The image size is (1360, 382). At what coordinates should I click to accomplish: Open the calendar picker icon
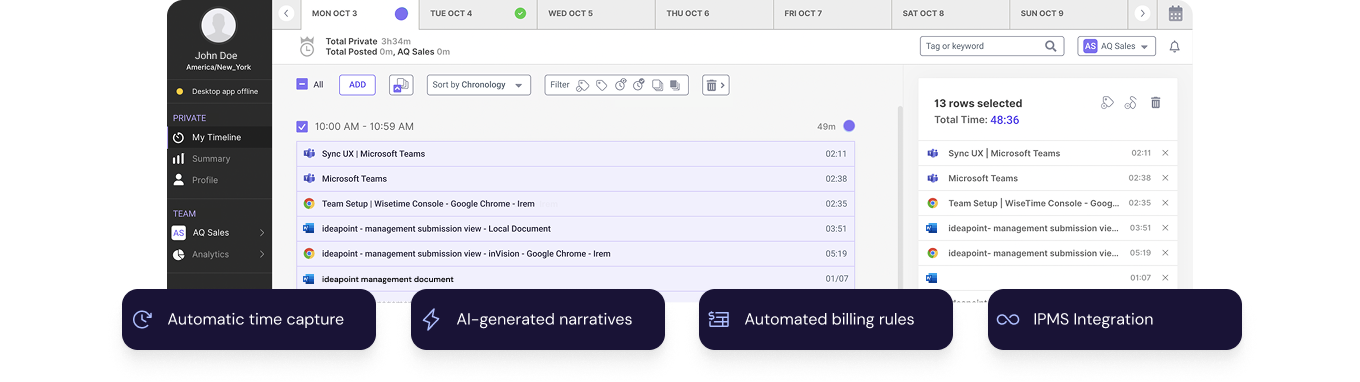pyautogui.click(x=1175, y=14)
